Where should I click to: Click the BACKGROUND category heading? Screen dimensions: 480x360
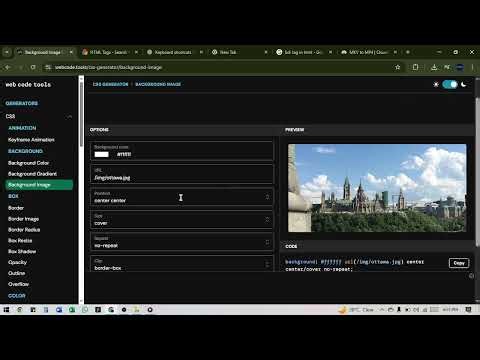pos(25,151)
